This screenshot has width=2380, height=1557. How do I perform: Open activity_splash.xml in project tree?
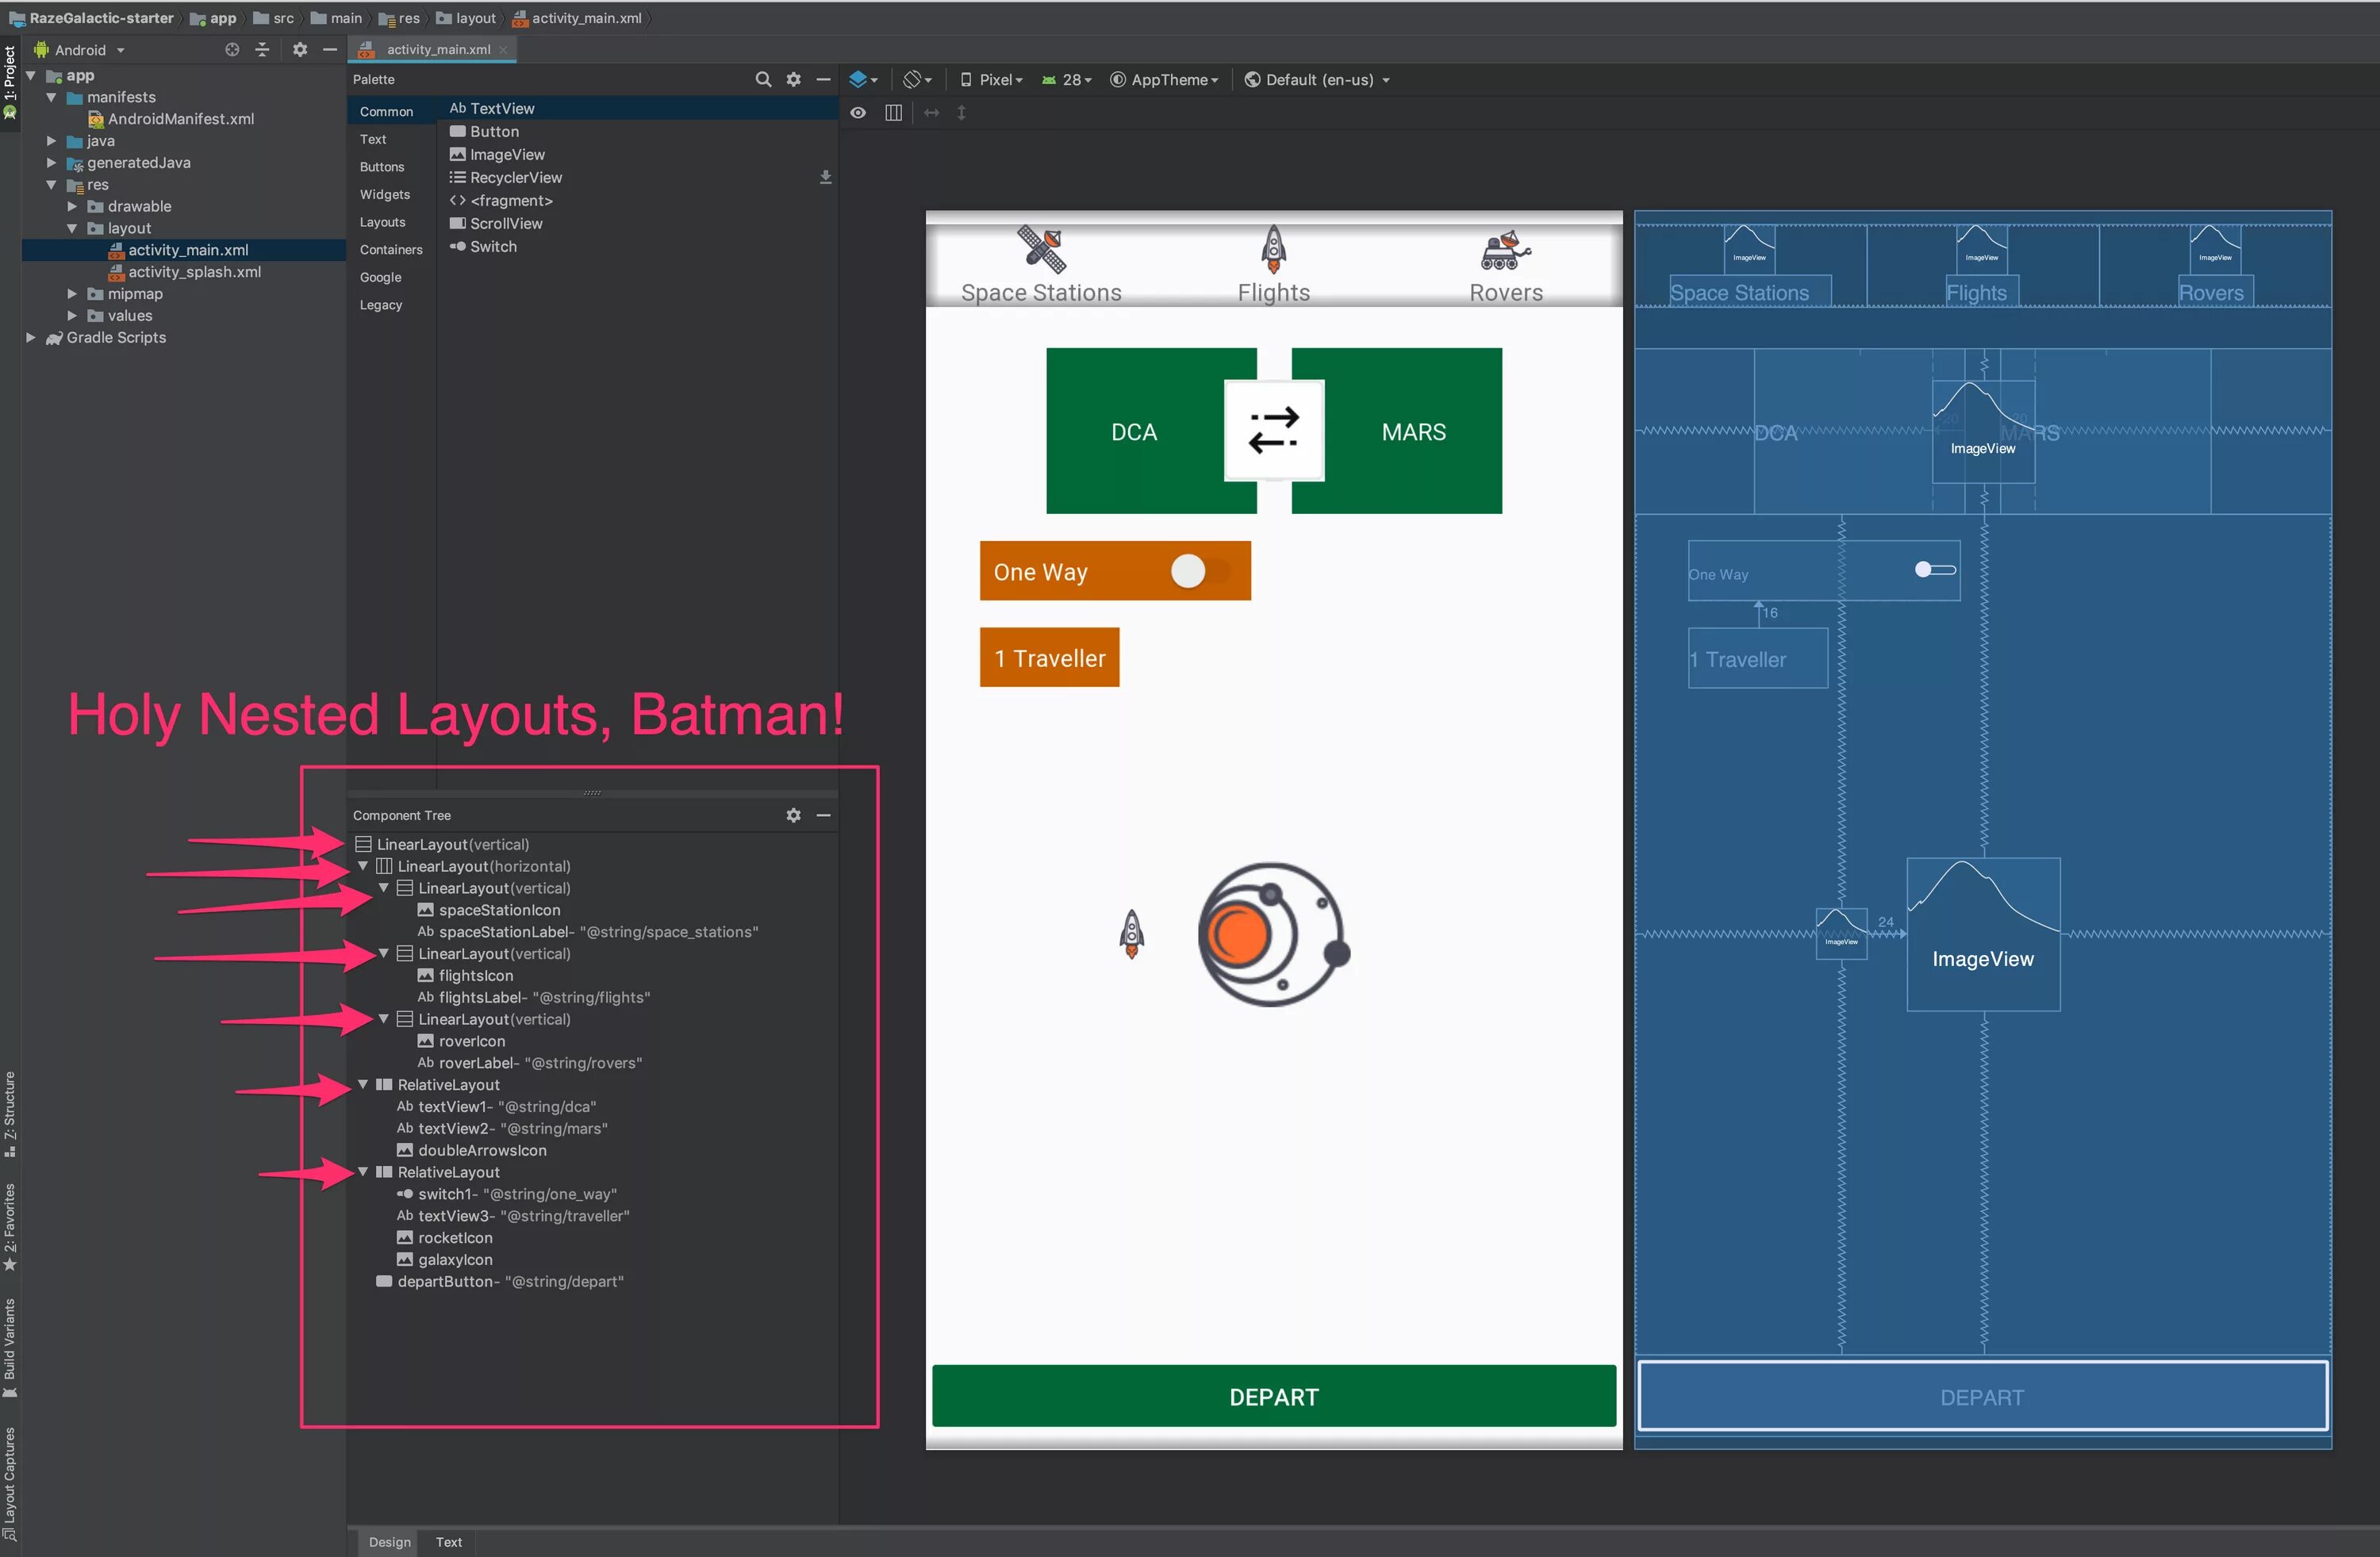tap(194, 272)
